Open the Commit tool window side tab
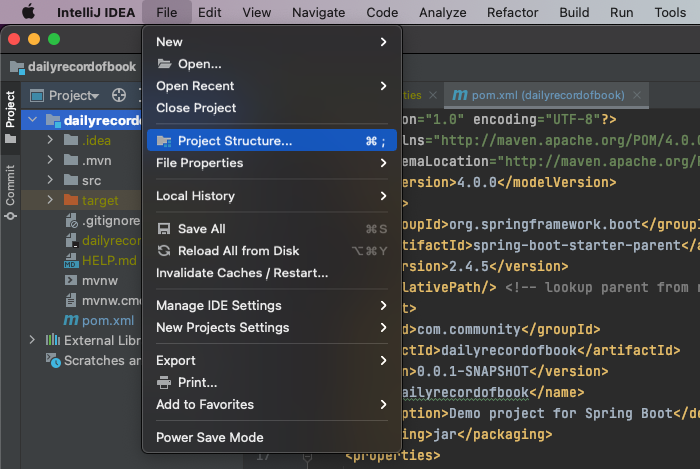The image size is (700, 469). coord(10,192)
